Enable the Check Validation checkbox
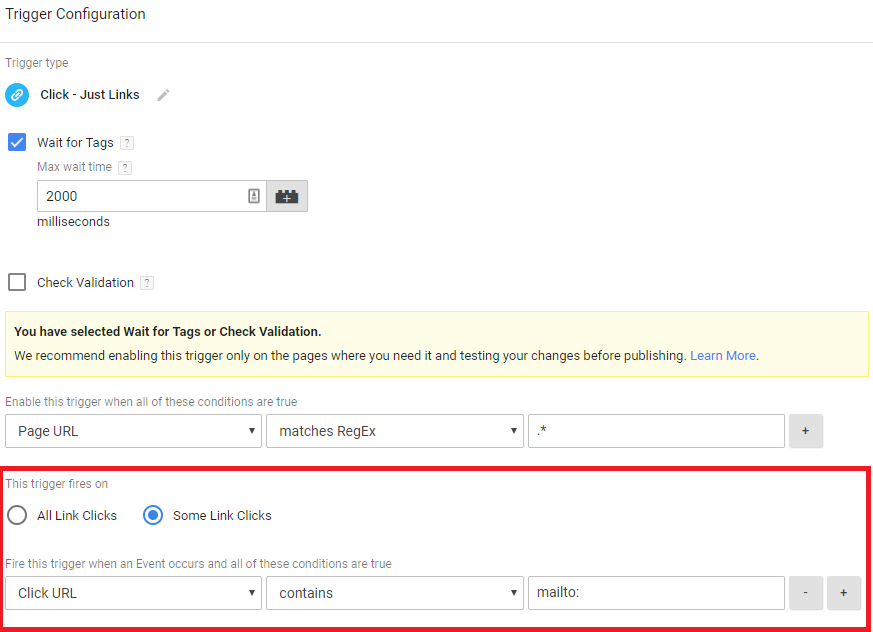Image resolution: width=873 pixels, height=632 pixels. click(17, 282)
